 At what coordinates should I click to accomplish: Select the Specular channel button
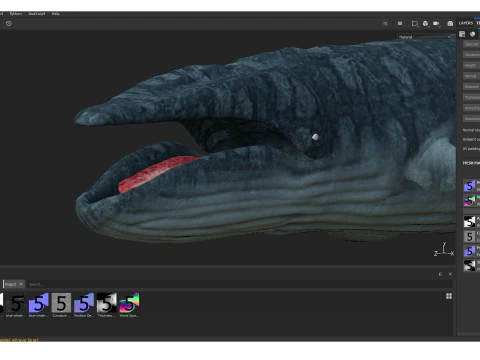(x=472, y=44)
